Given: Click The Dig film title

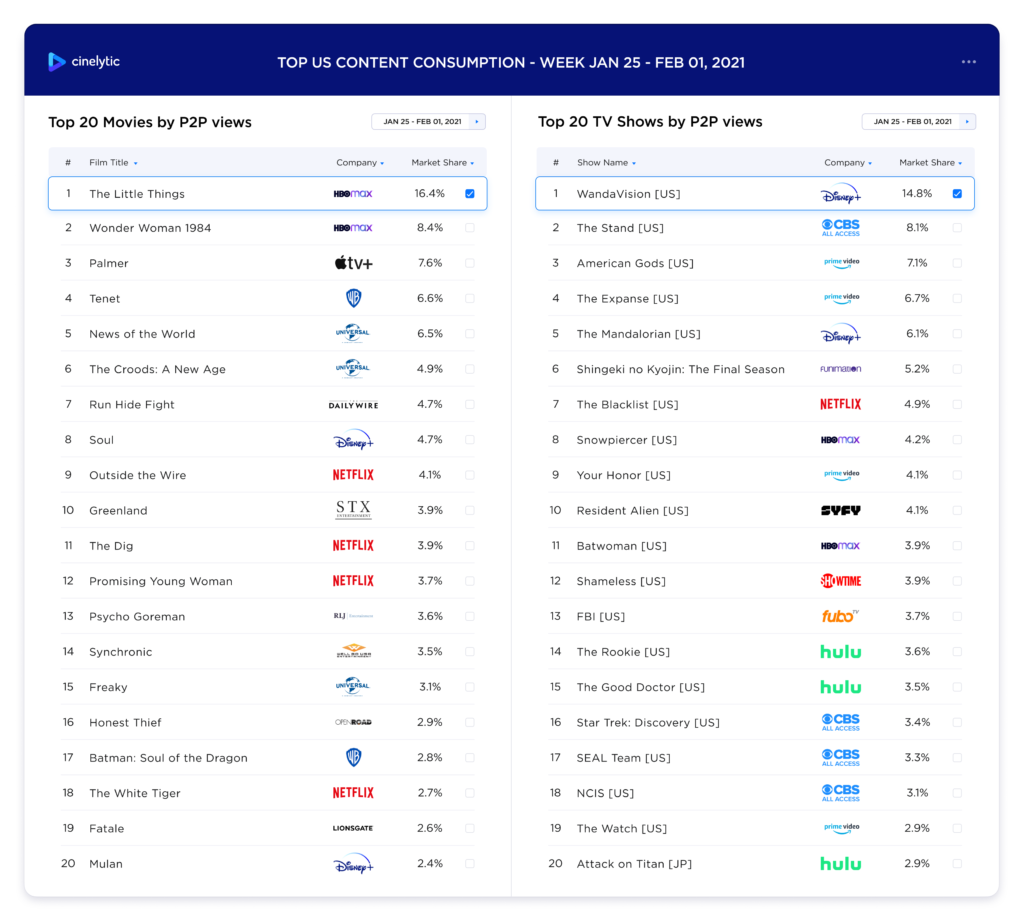Looking at the screenshot, I should (x=111, y=546).
